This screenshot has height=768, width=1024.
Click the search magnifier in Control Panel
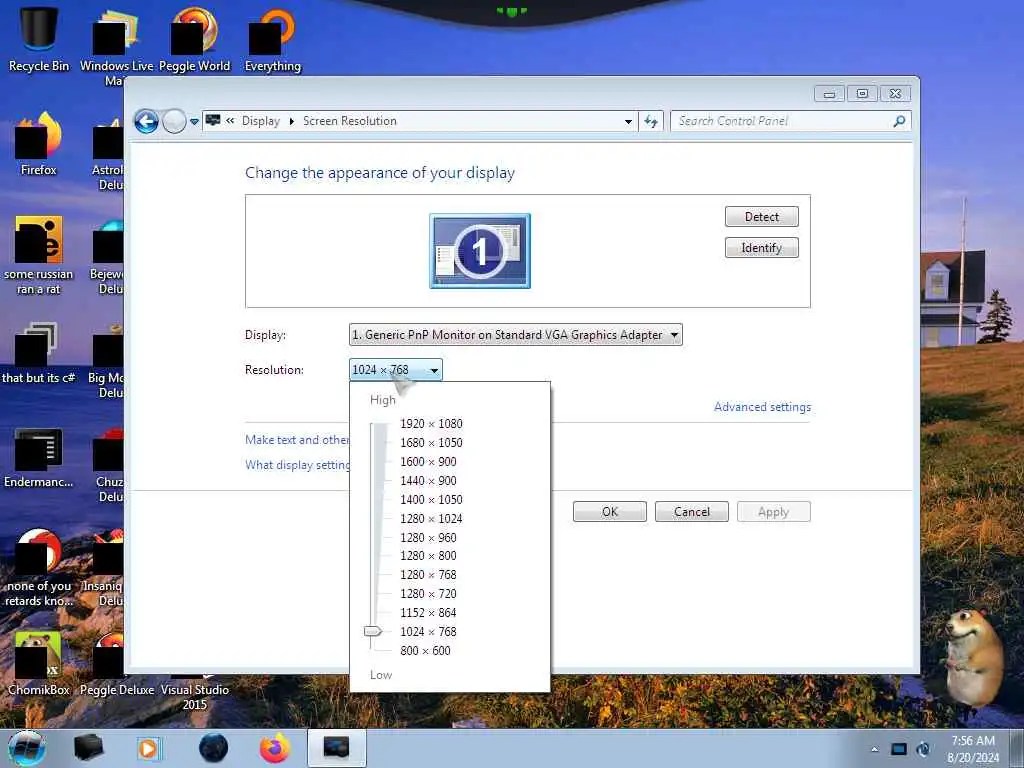click(899, 121)
